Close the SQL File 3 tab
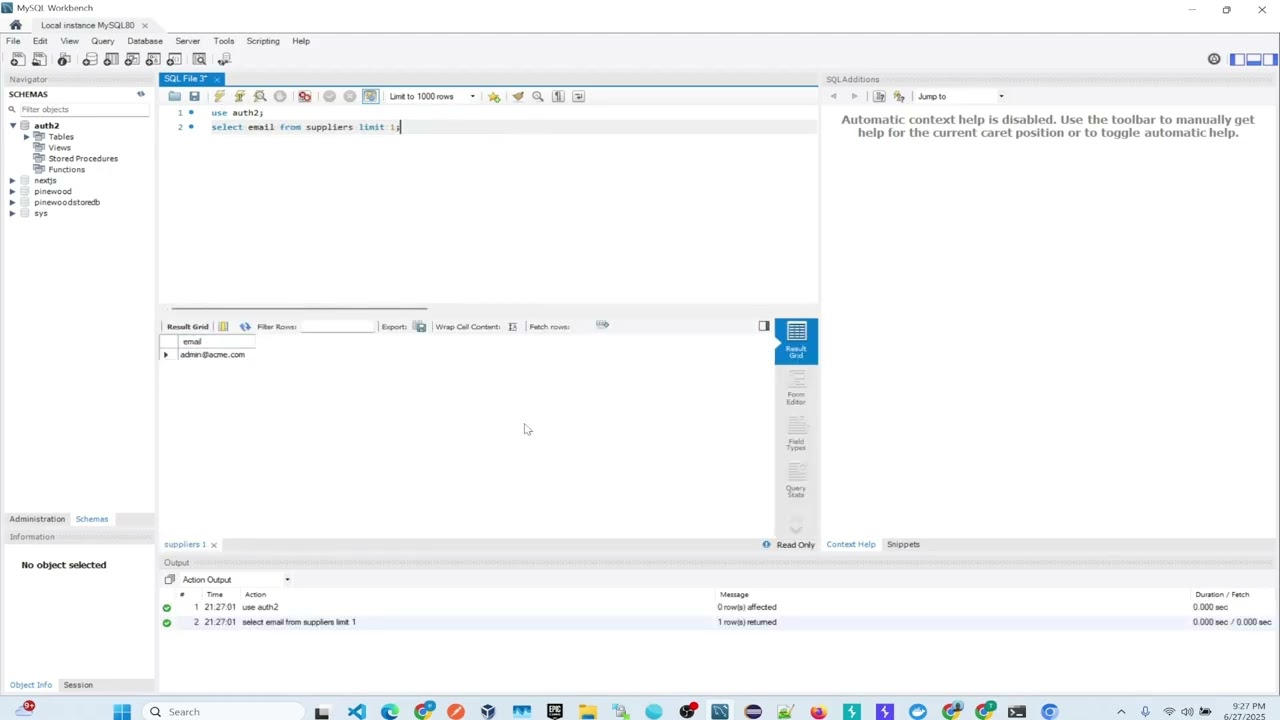Screen dimensions: 1280x720 (217, 79)
